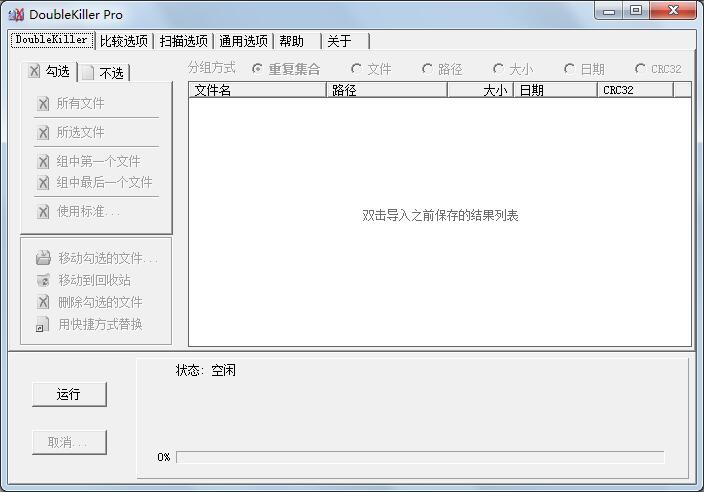Image resolution: width=704 pixels, height=492 pixels.
Task: Open the 帮助 tab
Action: pos(298,41)
